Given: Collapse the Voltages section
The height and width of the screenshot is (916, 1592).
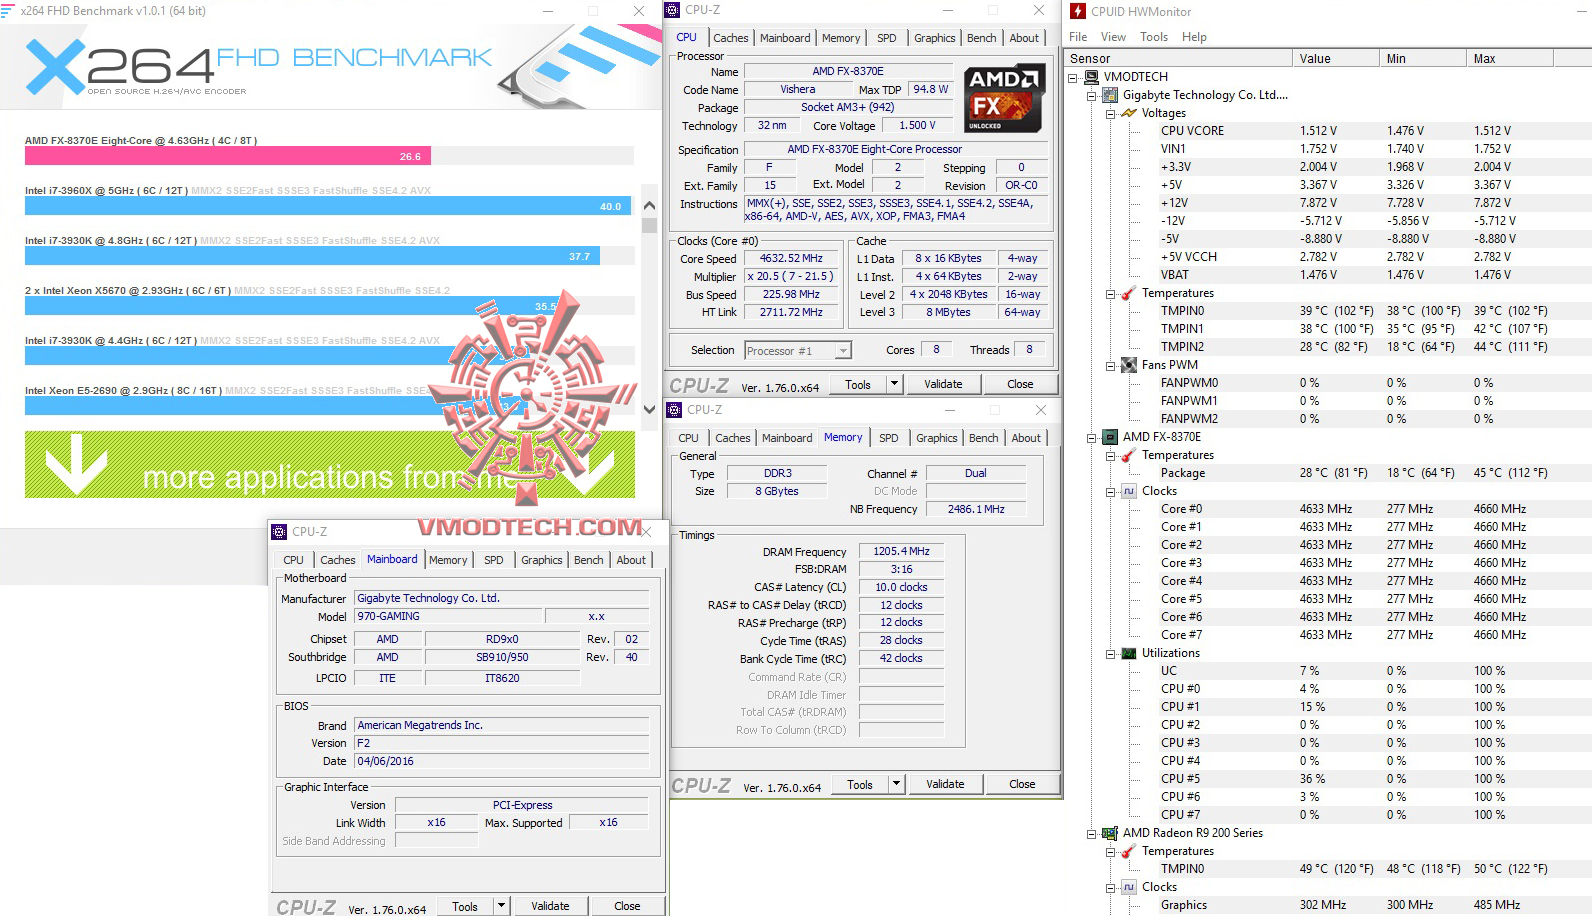Looking at the screenshot, I should tap(1111, 114).
